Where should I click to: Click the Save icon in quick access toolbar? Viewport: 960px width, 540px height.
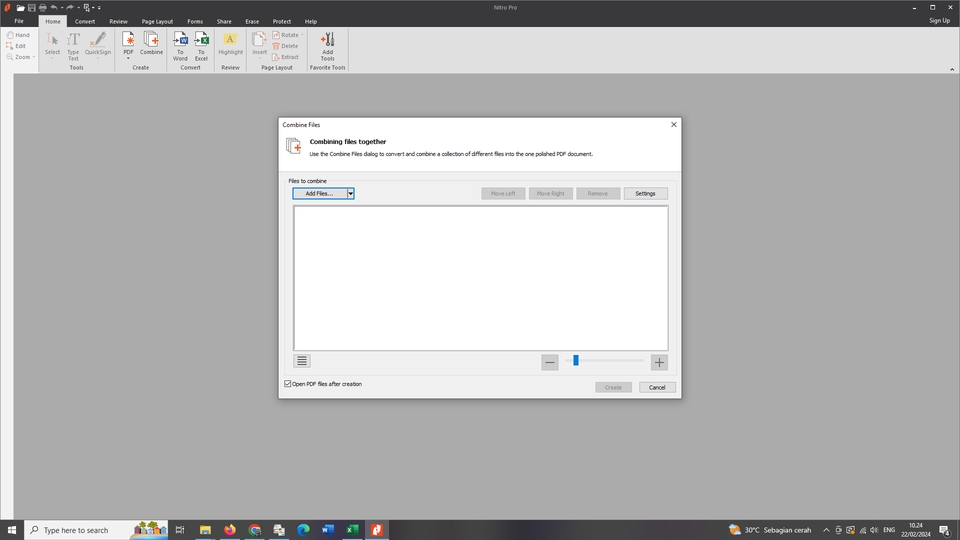(32, 7)
